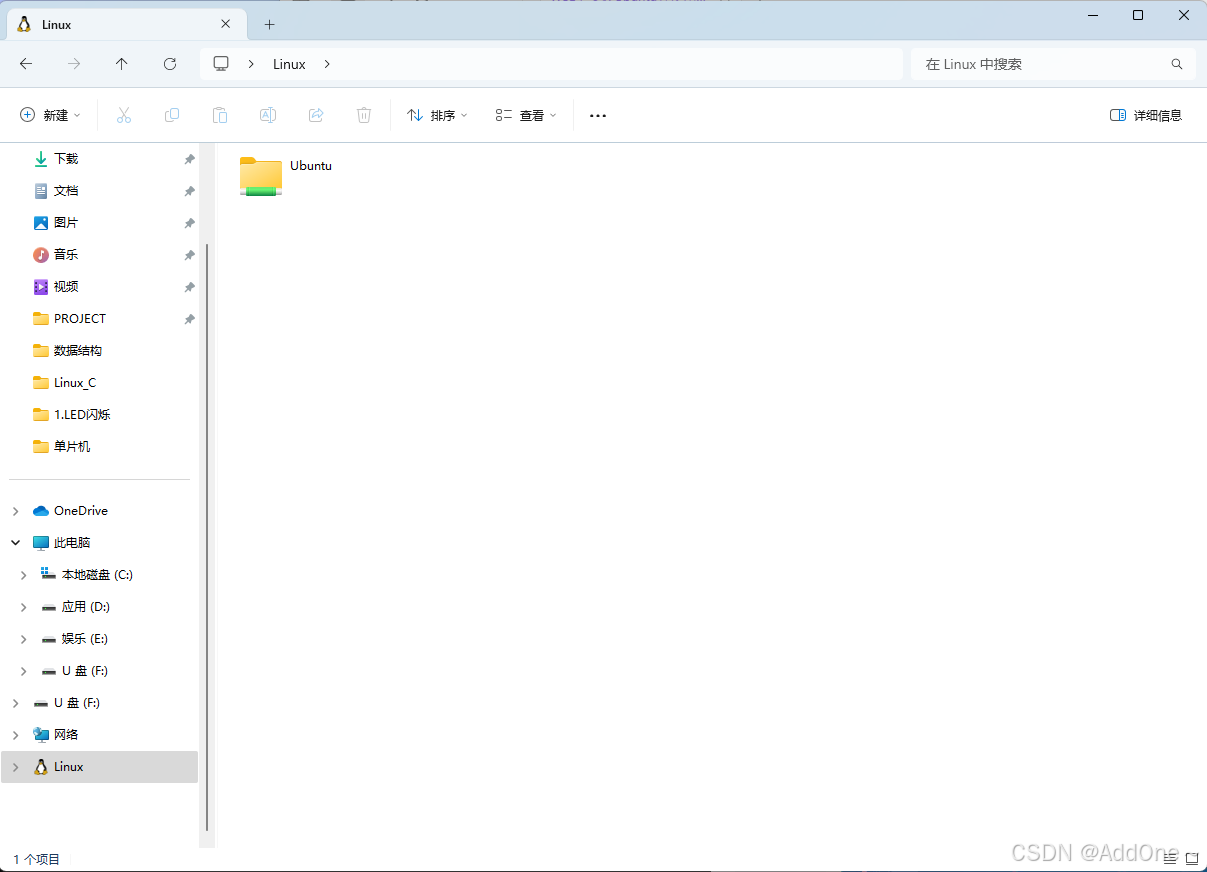
Task: Open the 排序 sort dropdown
Action: (437, 115)
